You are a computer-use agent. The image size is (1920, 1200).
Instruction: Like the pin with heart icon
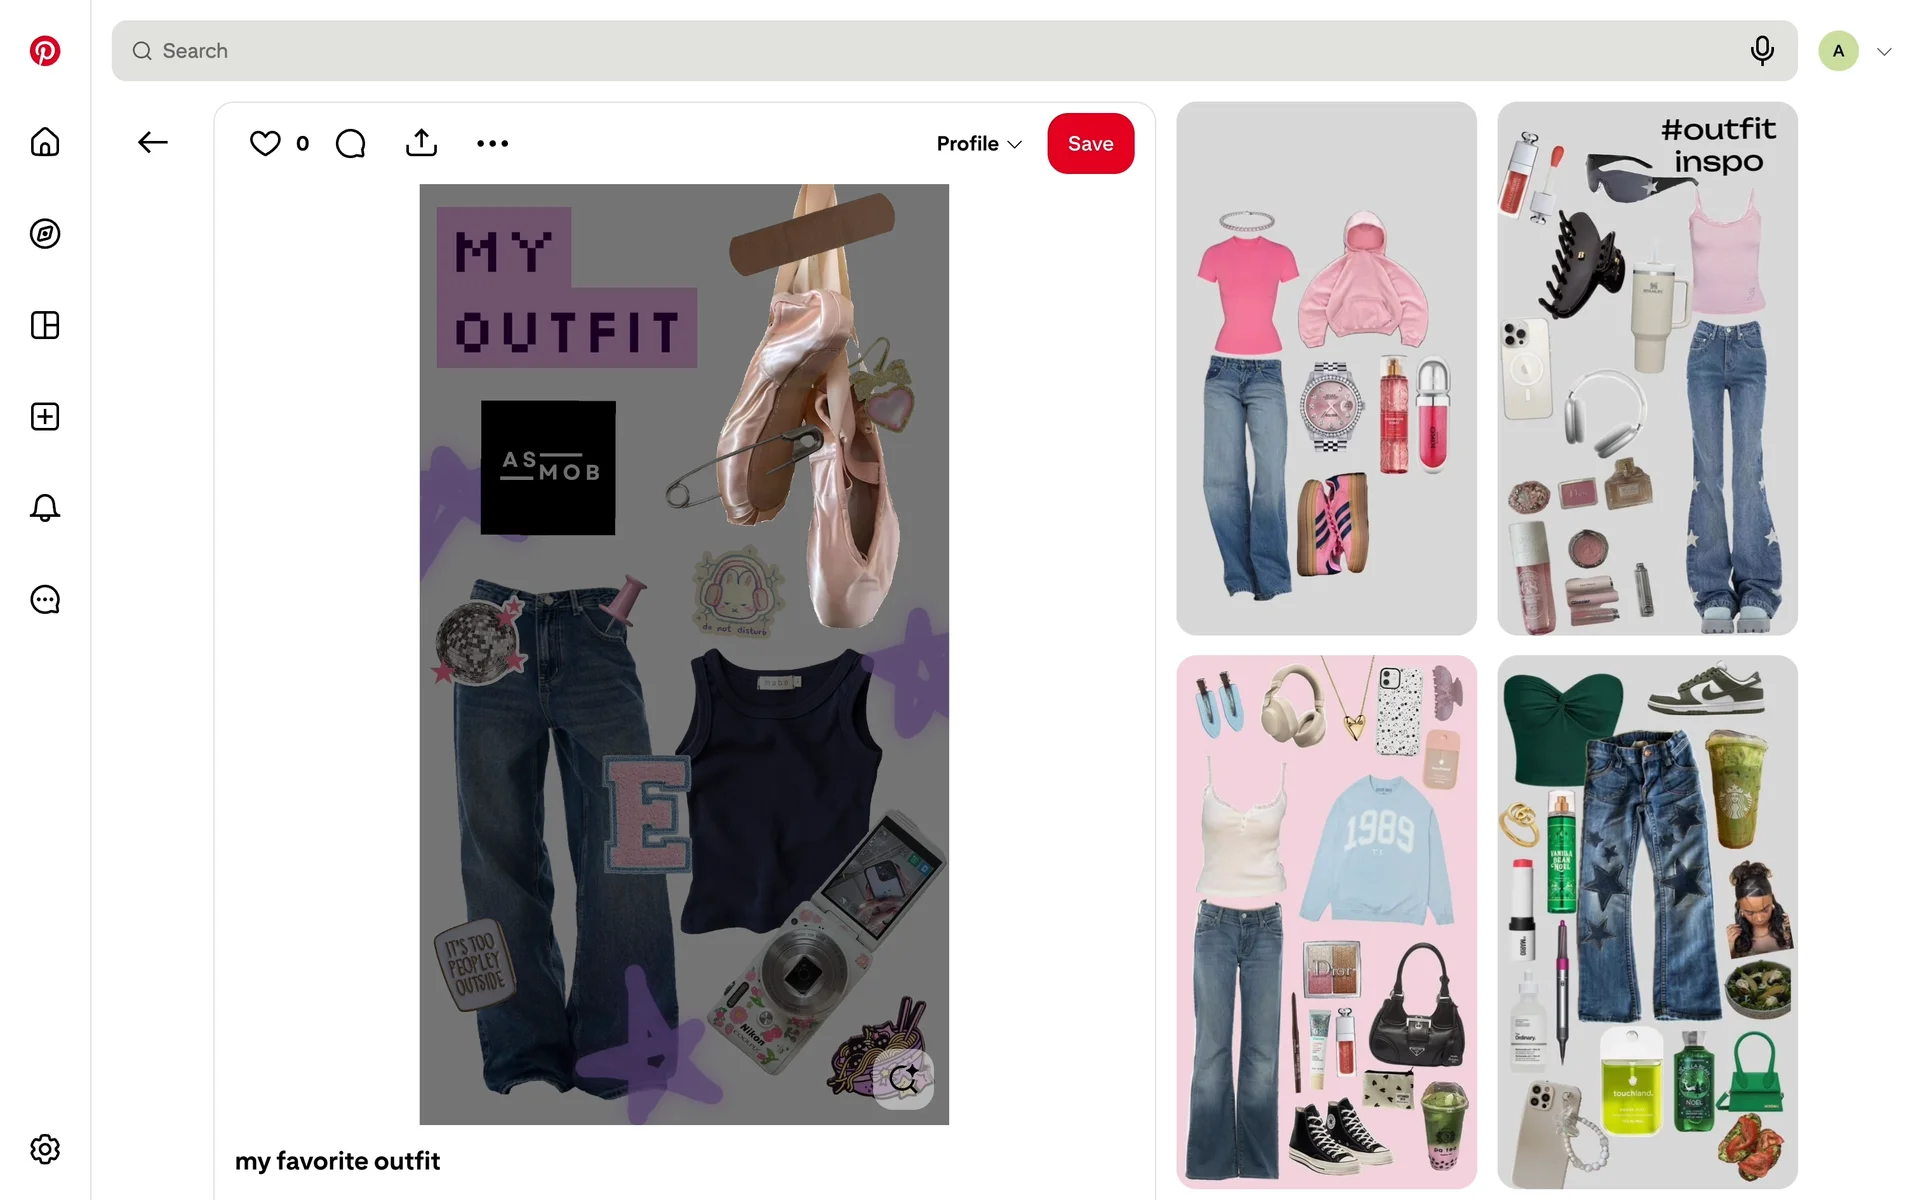tap(265, 144)
